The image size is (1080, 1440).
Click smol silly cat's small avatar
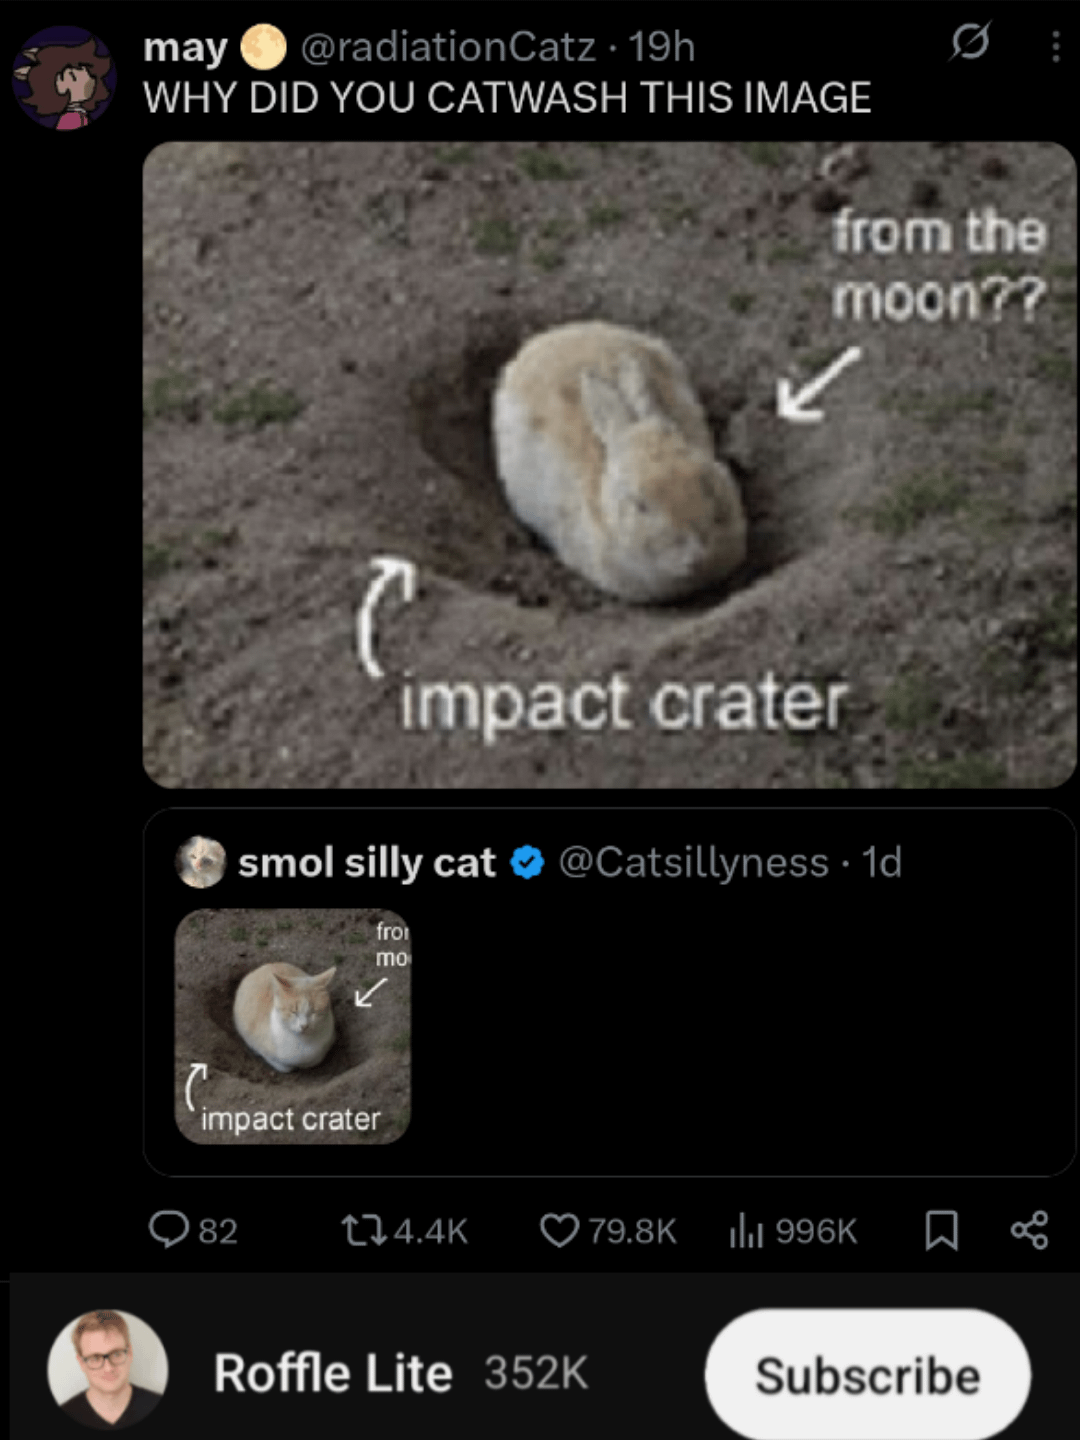coord(200,862)
